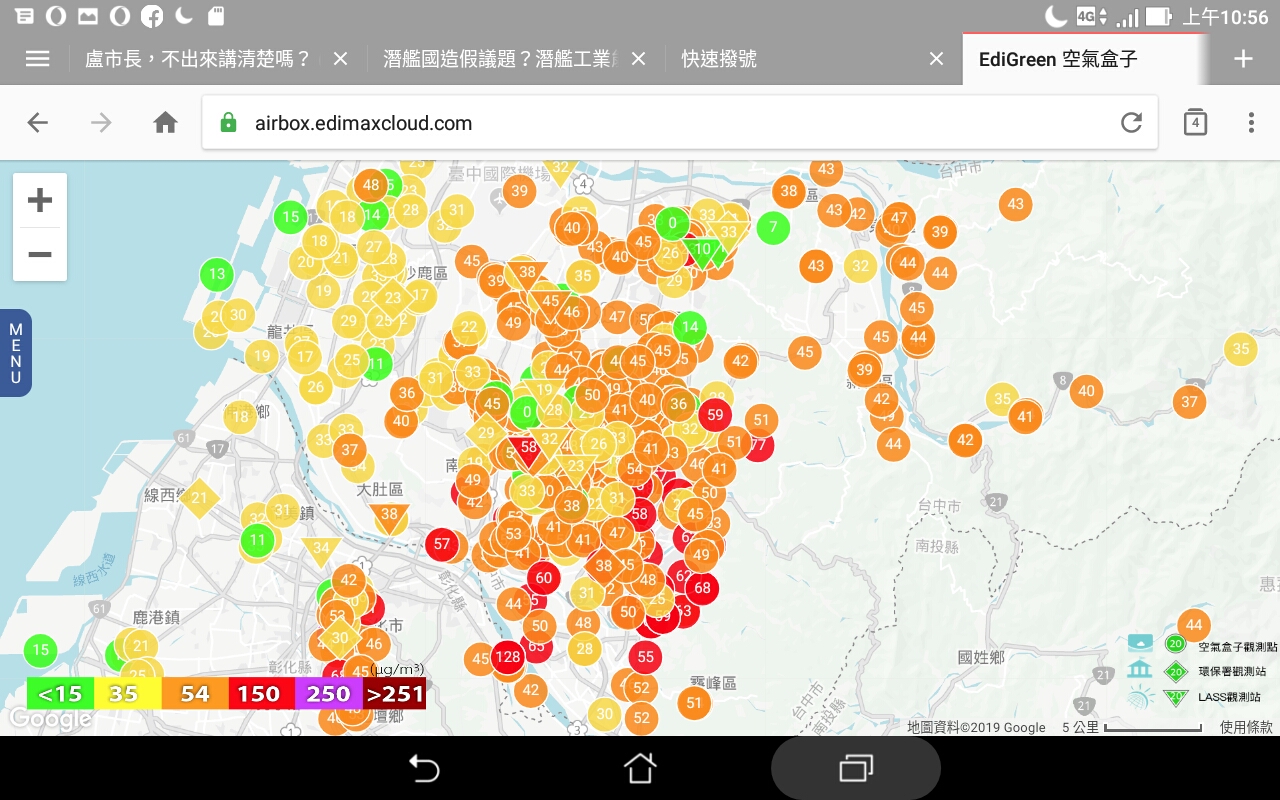Select the red 59 sensor marker

(x=715, y=414)
